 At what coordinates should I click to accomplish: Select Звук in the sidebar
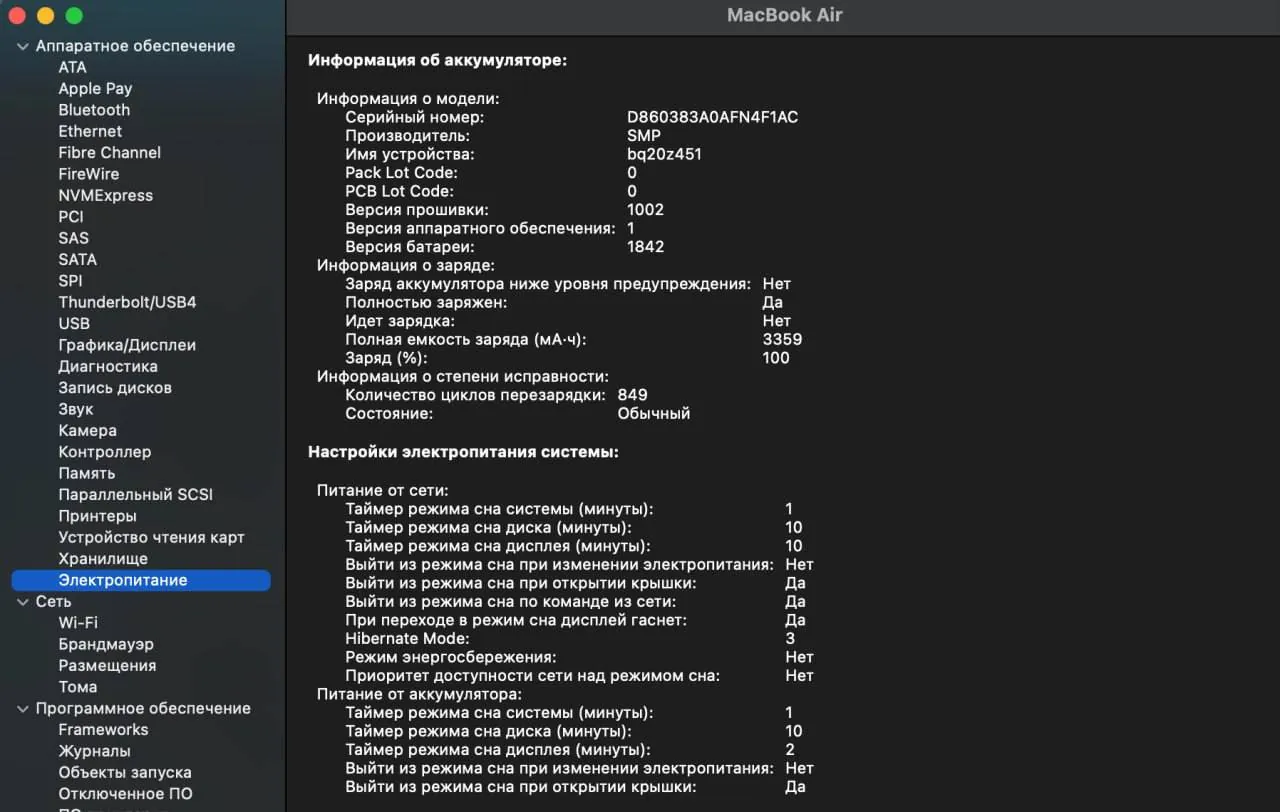(76, 409)
